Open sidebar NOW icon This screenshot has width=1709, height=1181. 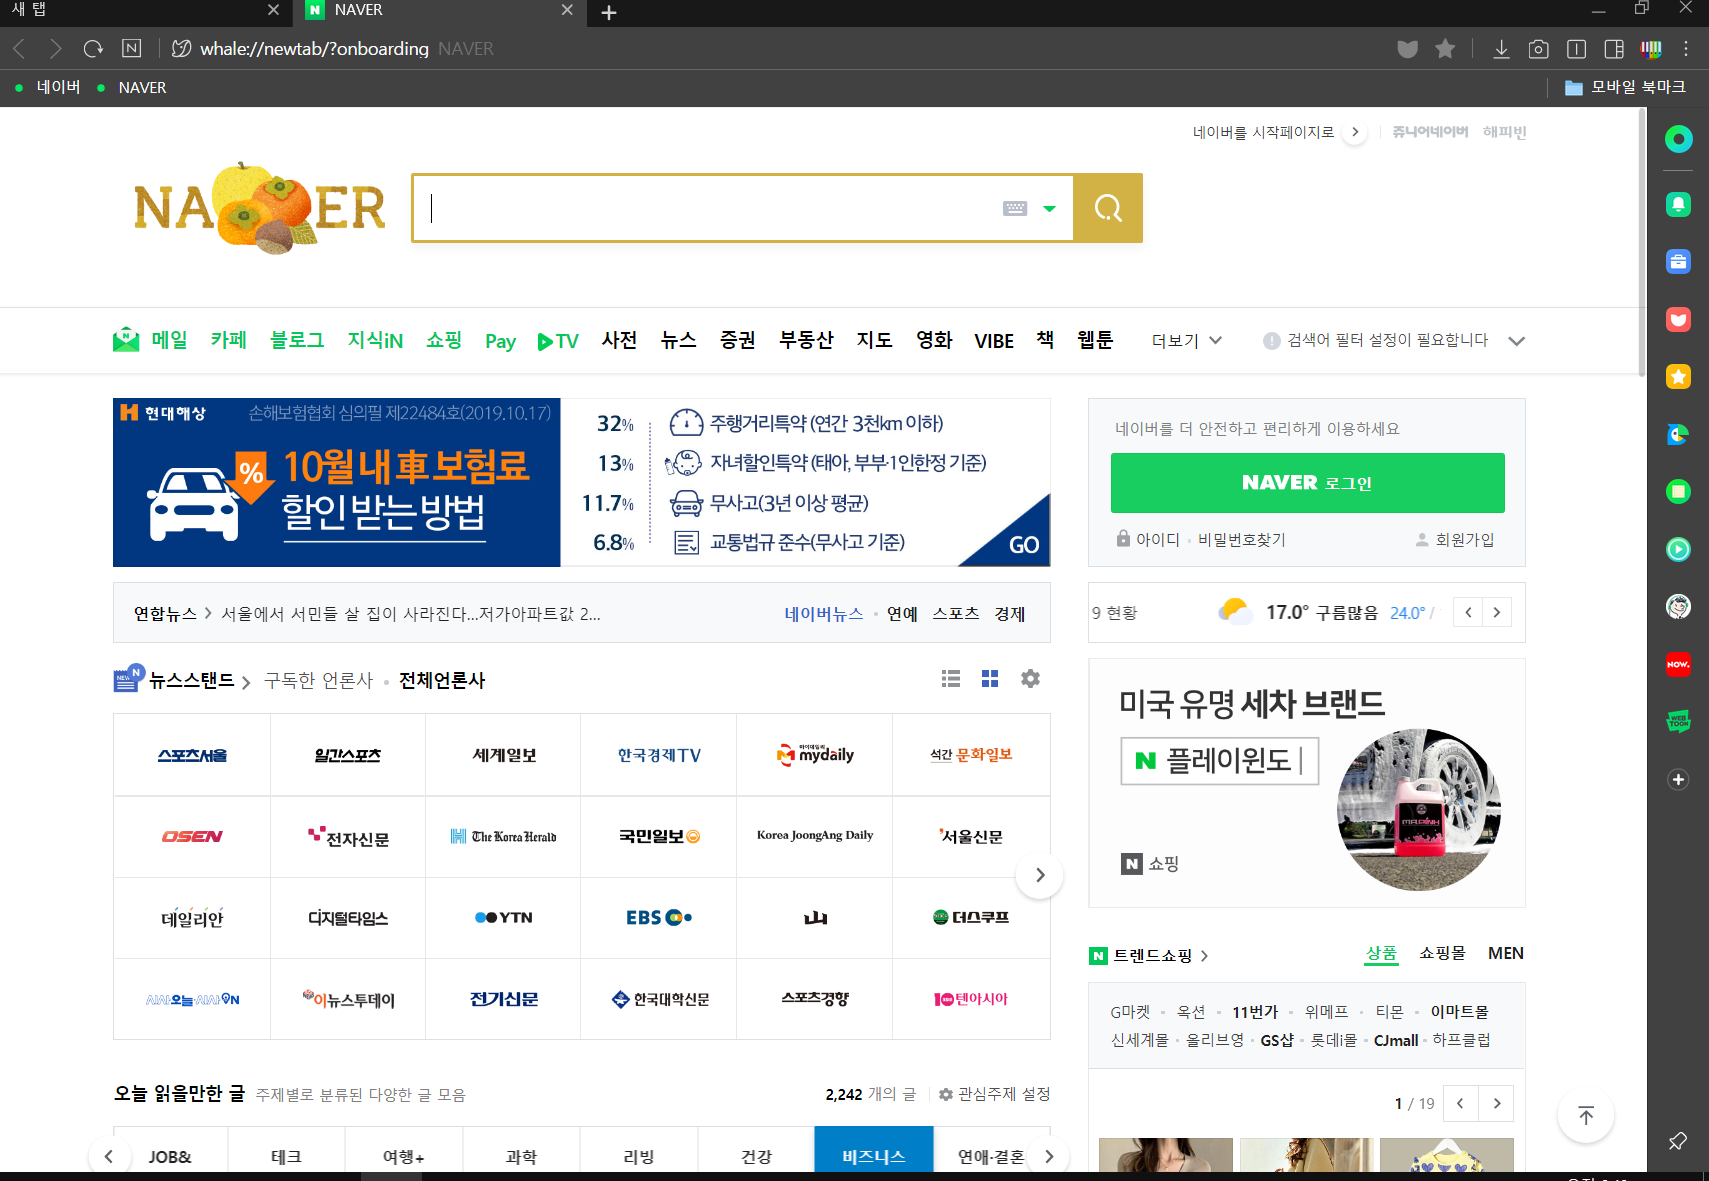(1679, 664)
